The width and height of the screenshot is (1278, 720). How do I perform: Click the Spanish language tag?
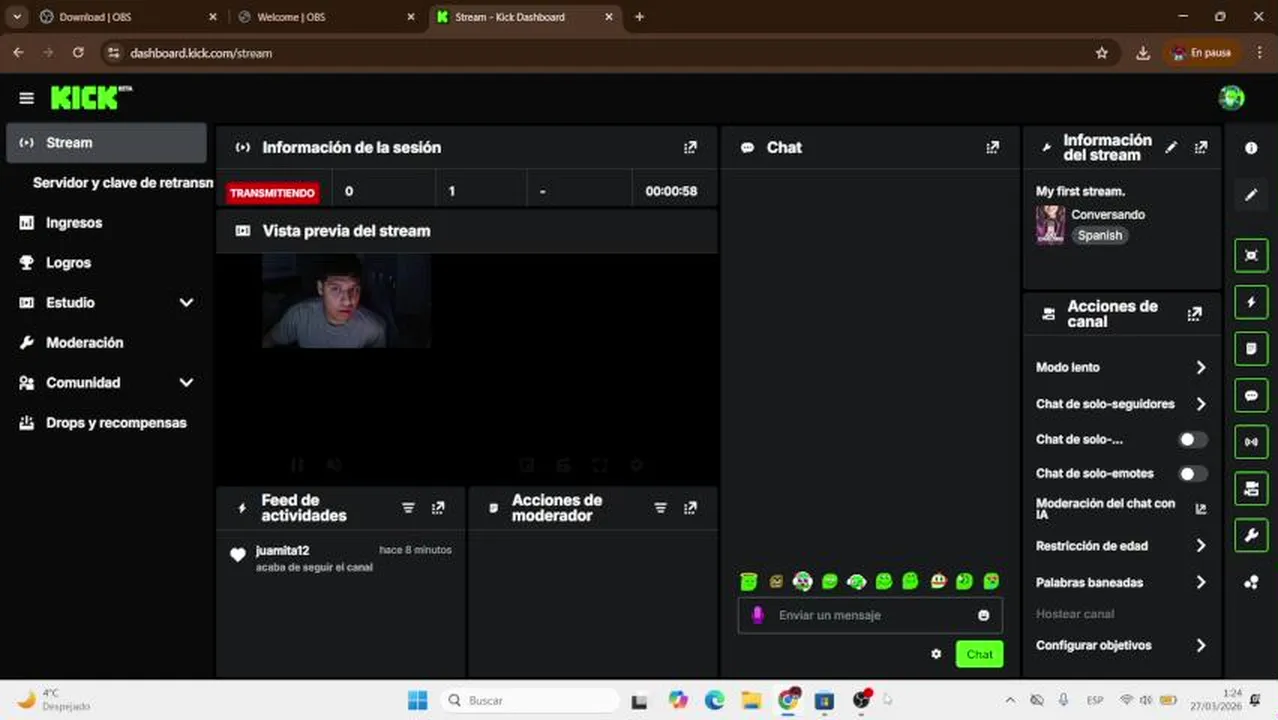click(1099, 236)
